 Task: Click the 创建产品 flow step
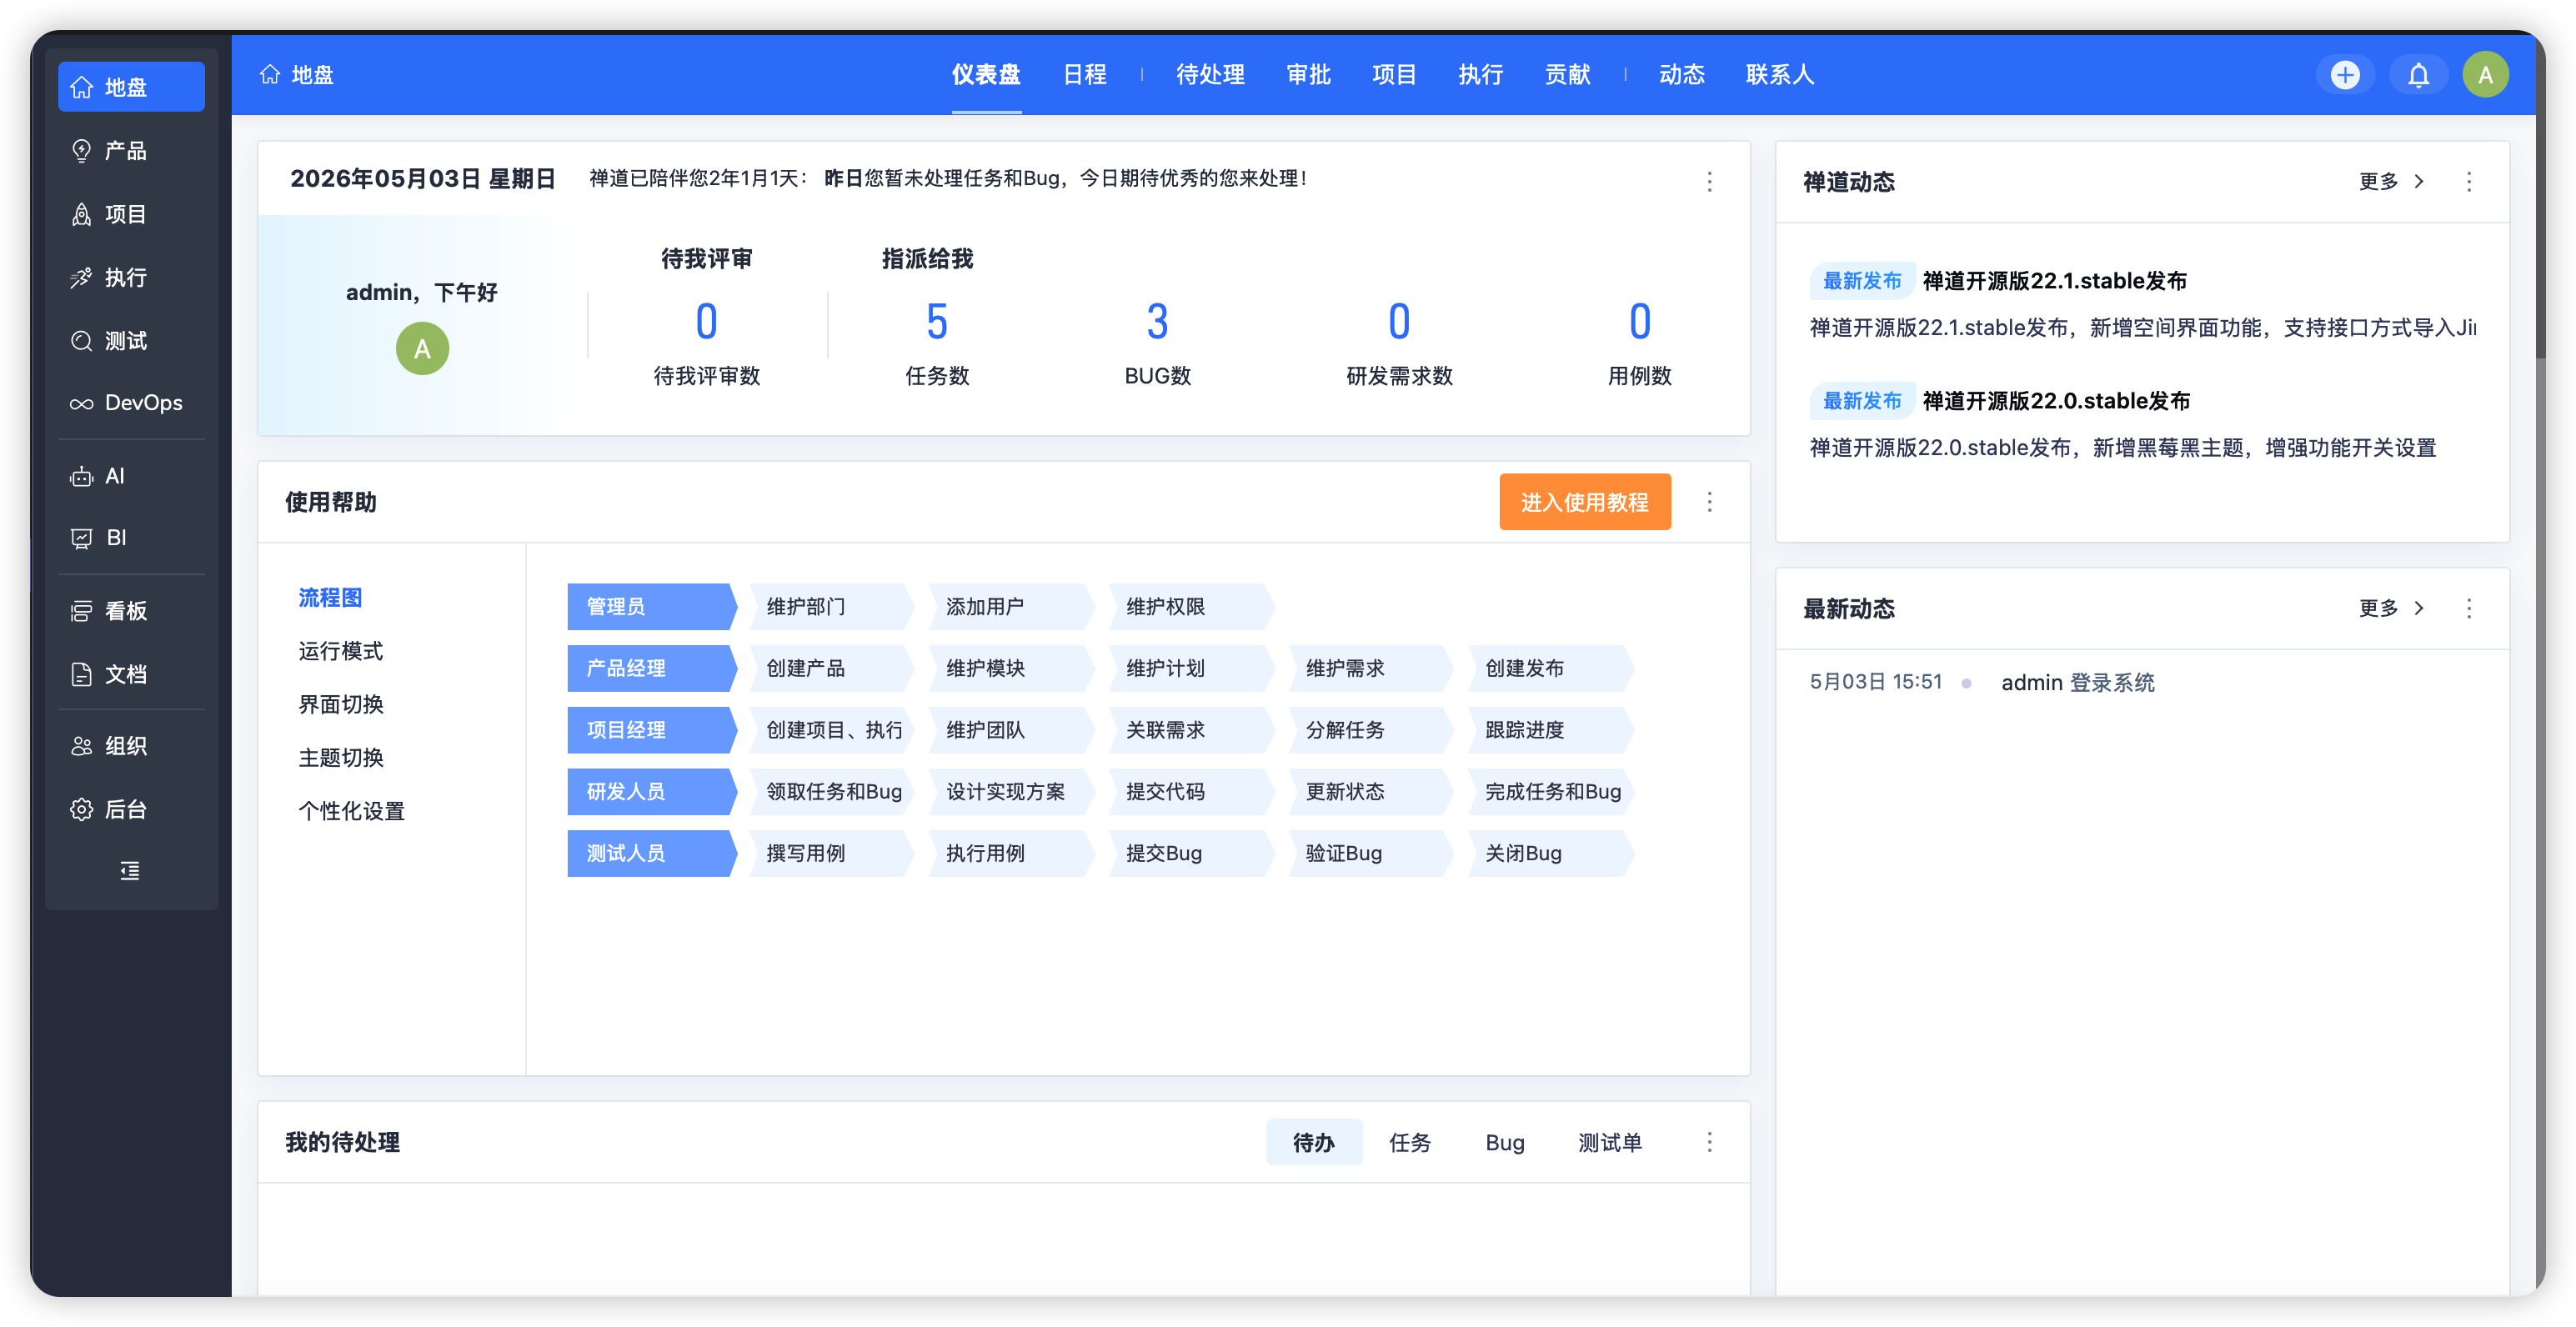[830, 668]
